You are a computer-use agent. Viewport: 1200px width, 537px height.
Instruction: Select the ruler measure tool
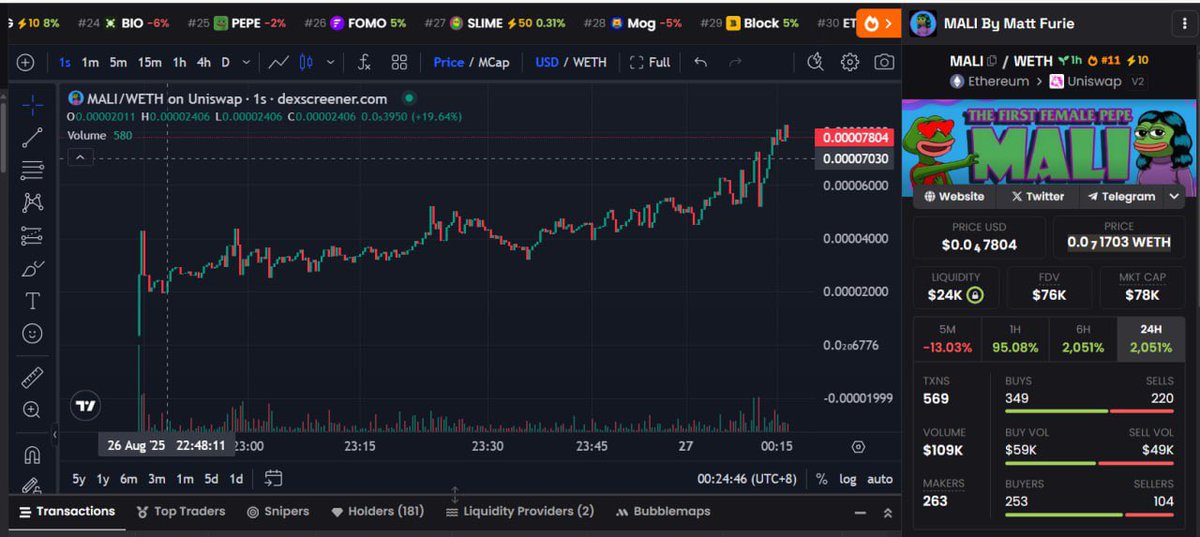pos(32,377)
